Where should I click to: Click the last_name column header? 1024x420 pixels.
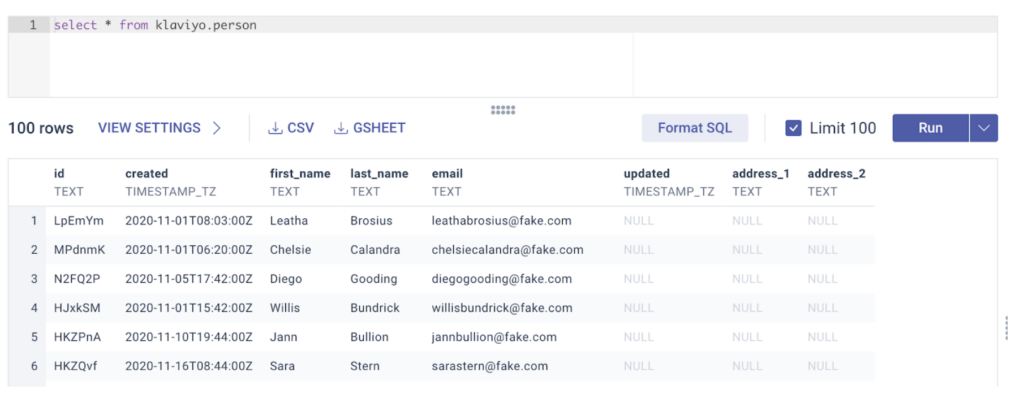[379, 174]
